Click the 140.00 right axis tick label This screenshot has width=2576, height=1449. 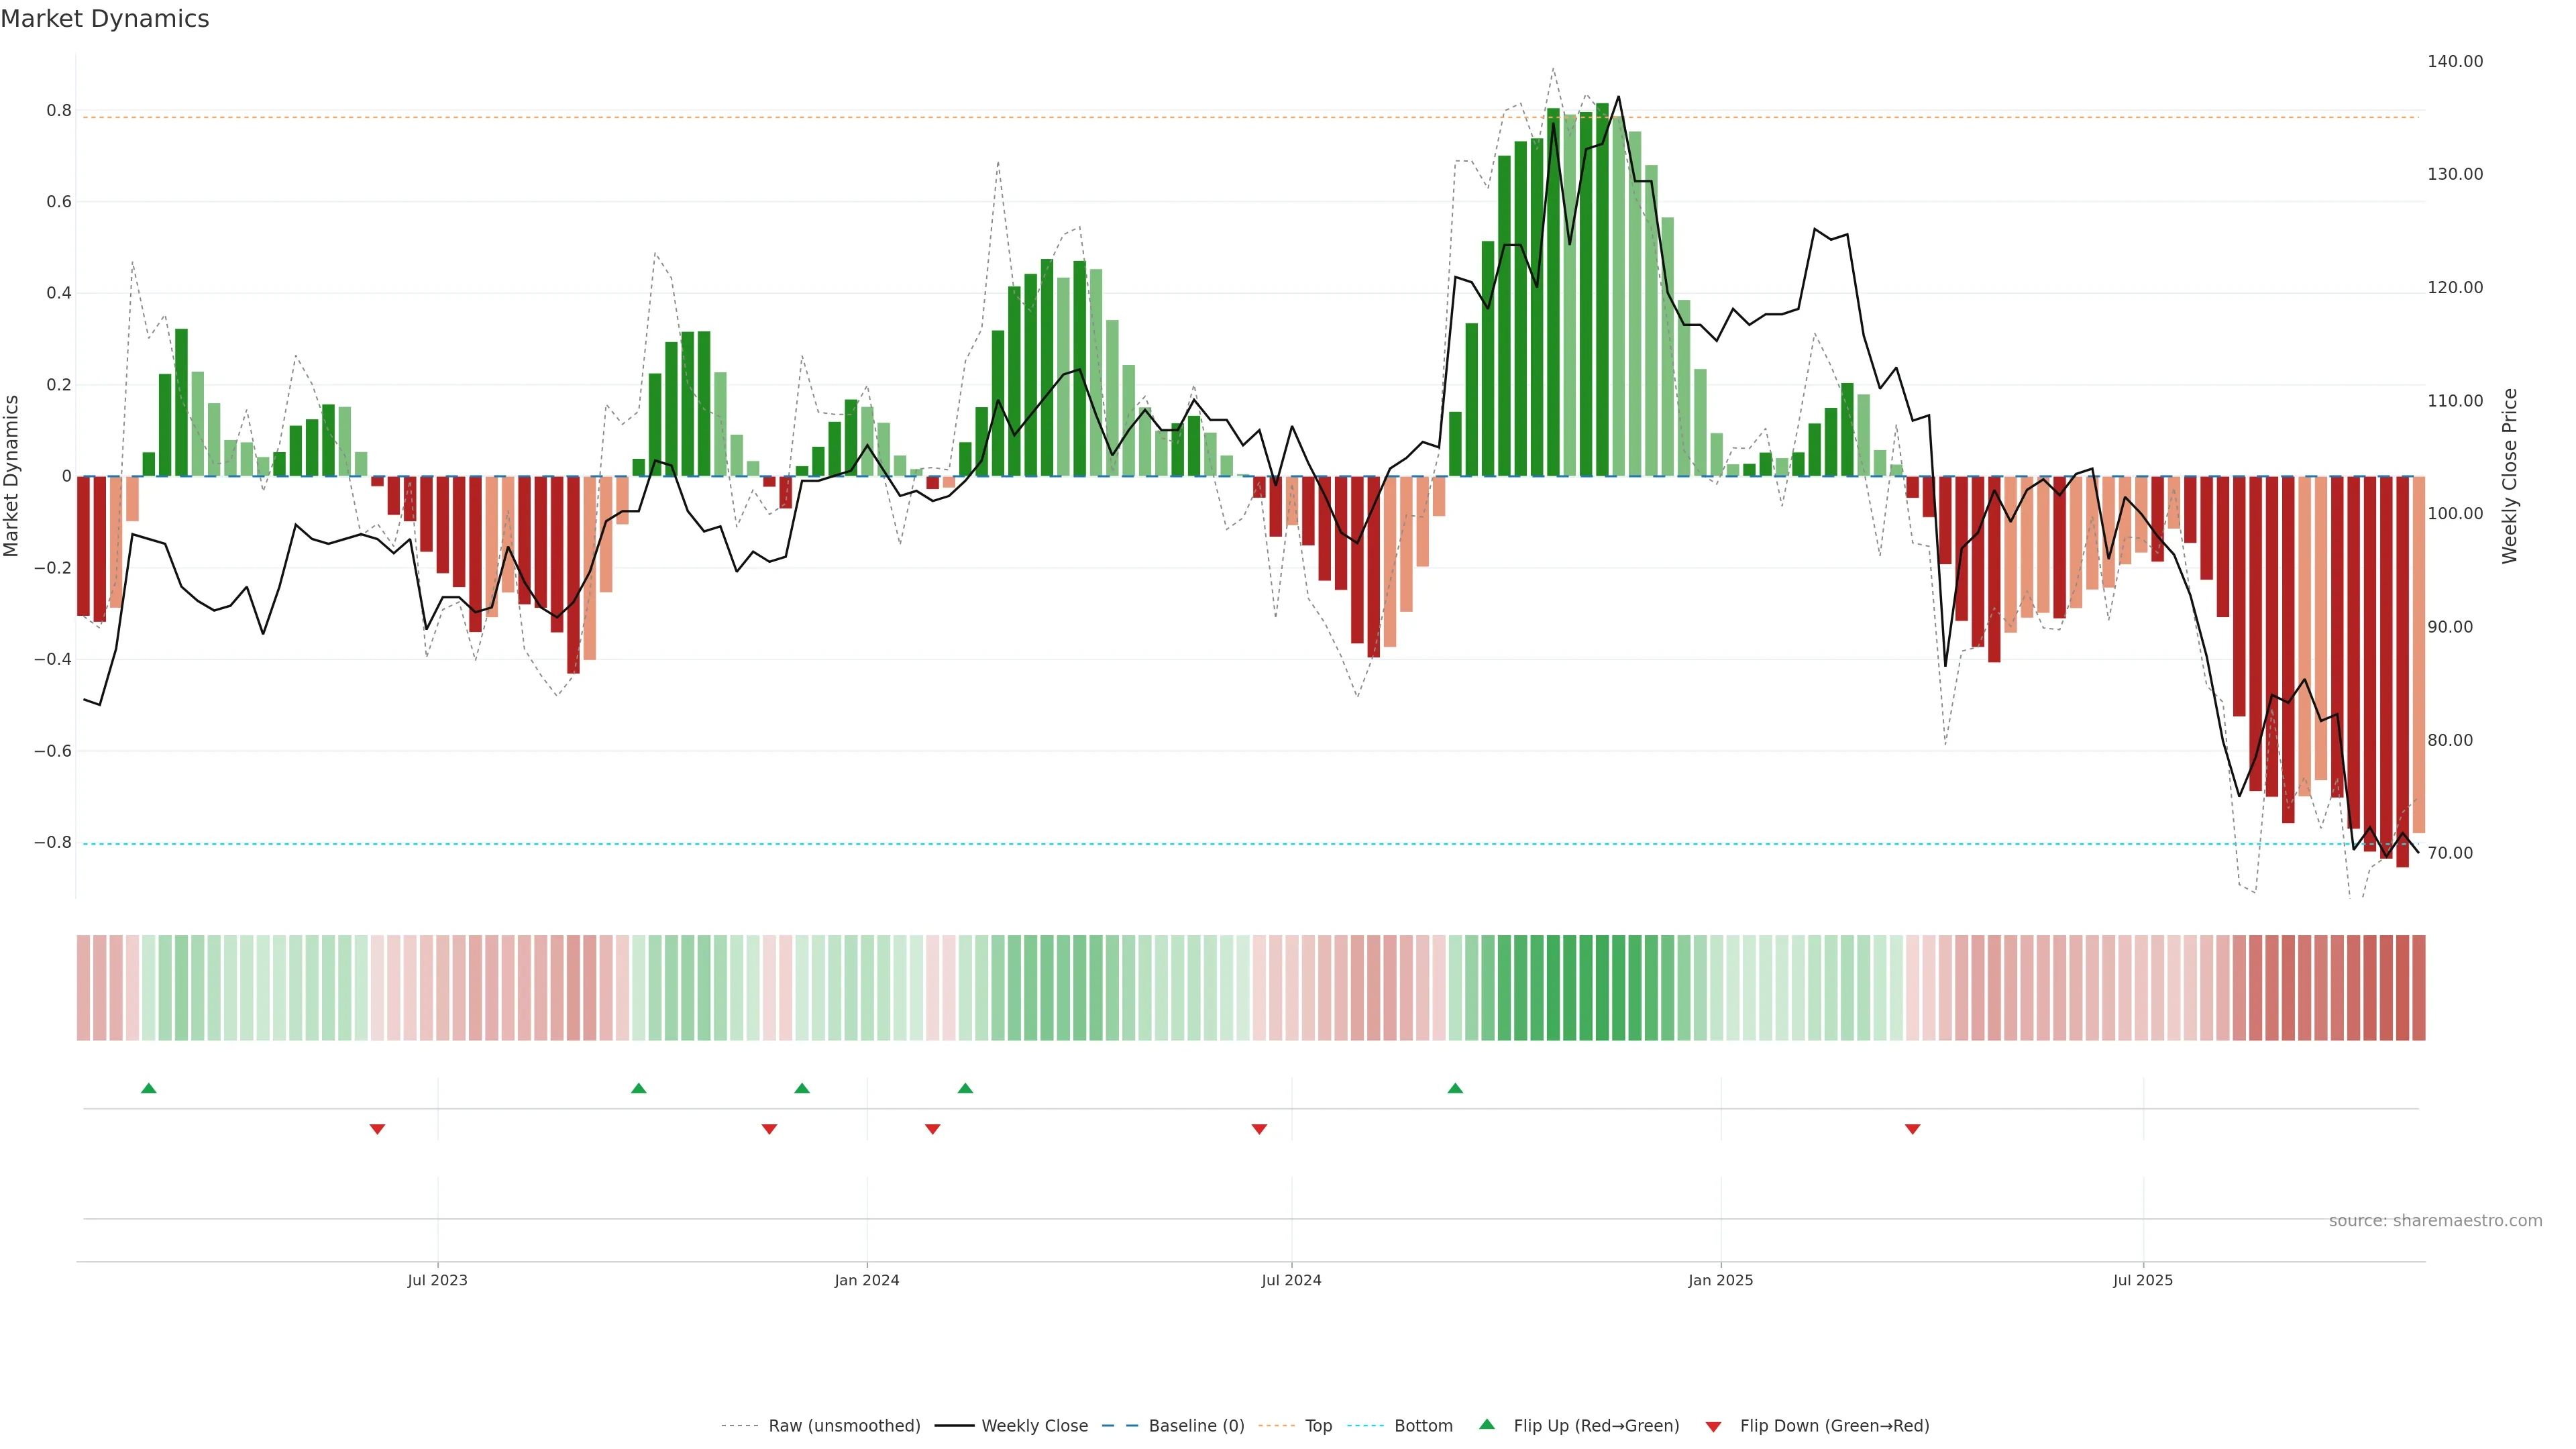tap(2454, 61)
